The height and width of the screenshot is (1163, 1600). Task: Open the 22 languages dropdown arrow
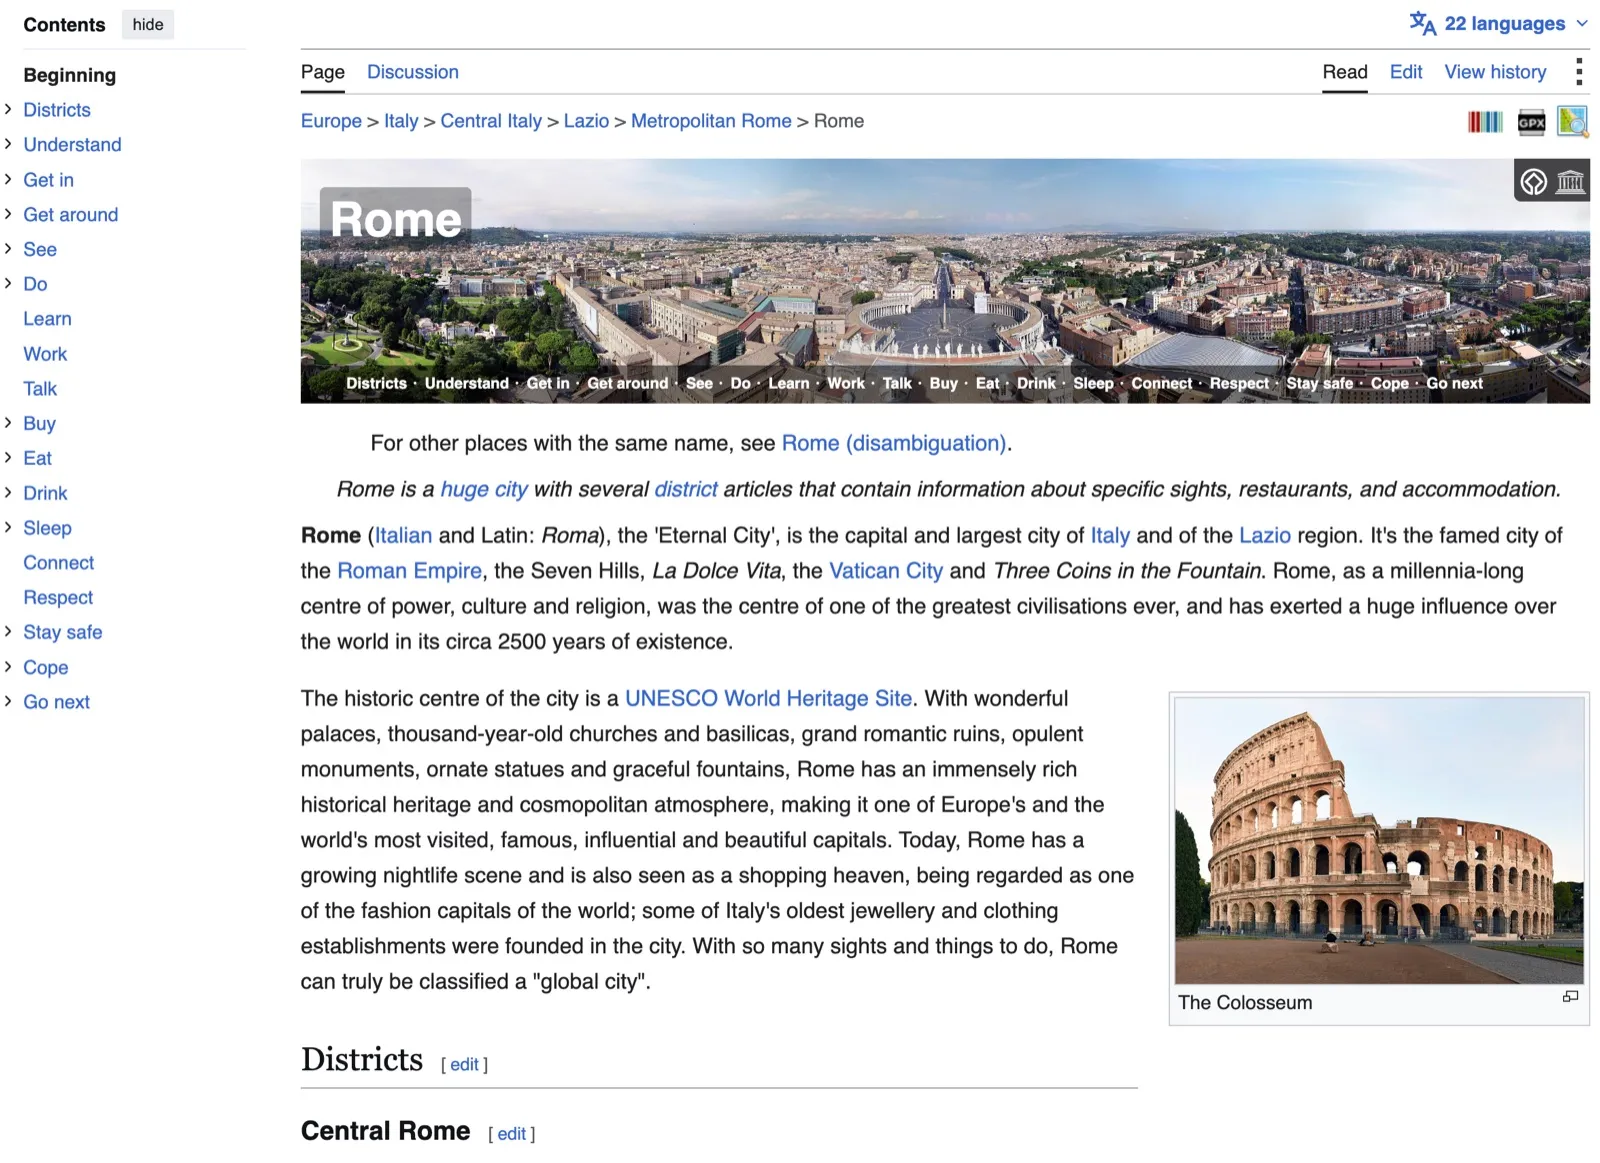click(1582, 24)
